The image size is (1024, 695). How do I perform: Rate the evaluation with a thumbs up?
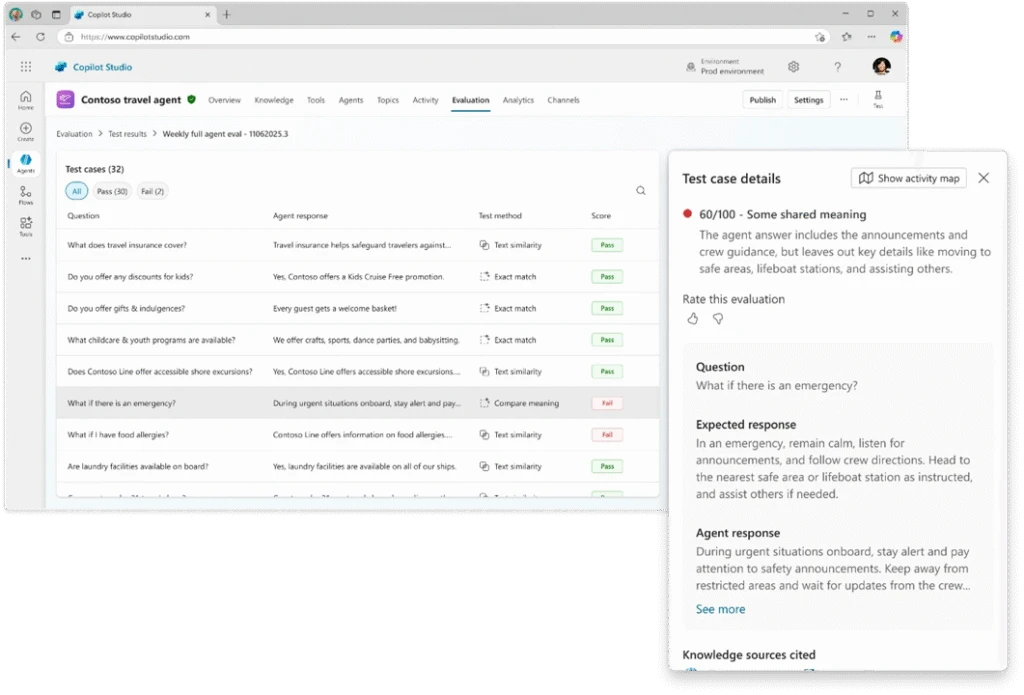point(692,318)
